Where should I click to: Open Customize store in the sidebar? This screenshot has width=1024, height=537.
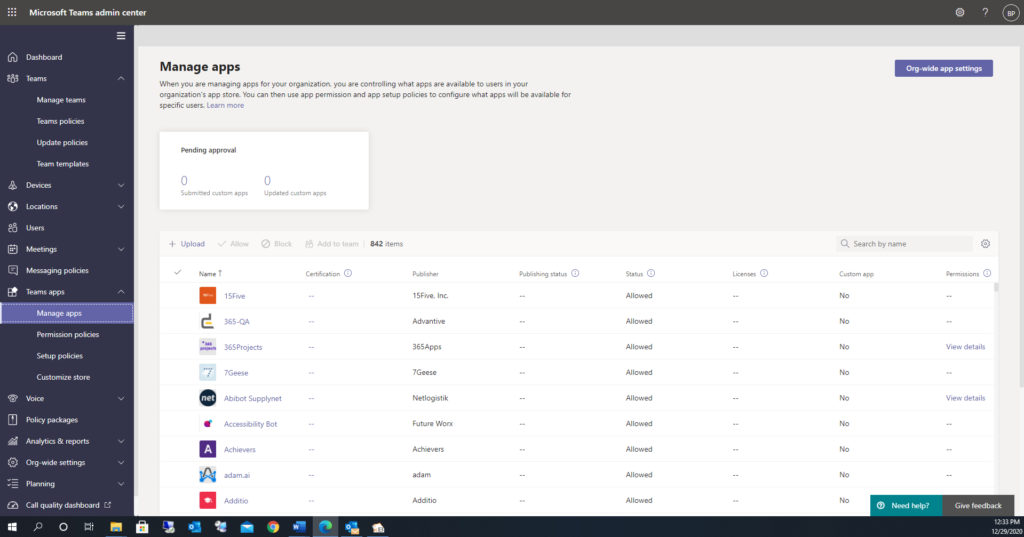[63, 378]
